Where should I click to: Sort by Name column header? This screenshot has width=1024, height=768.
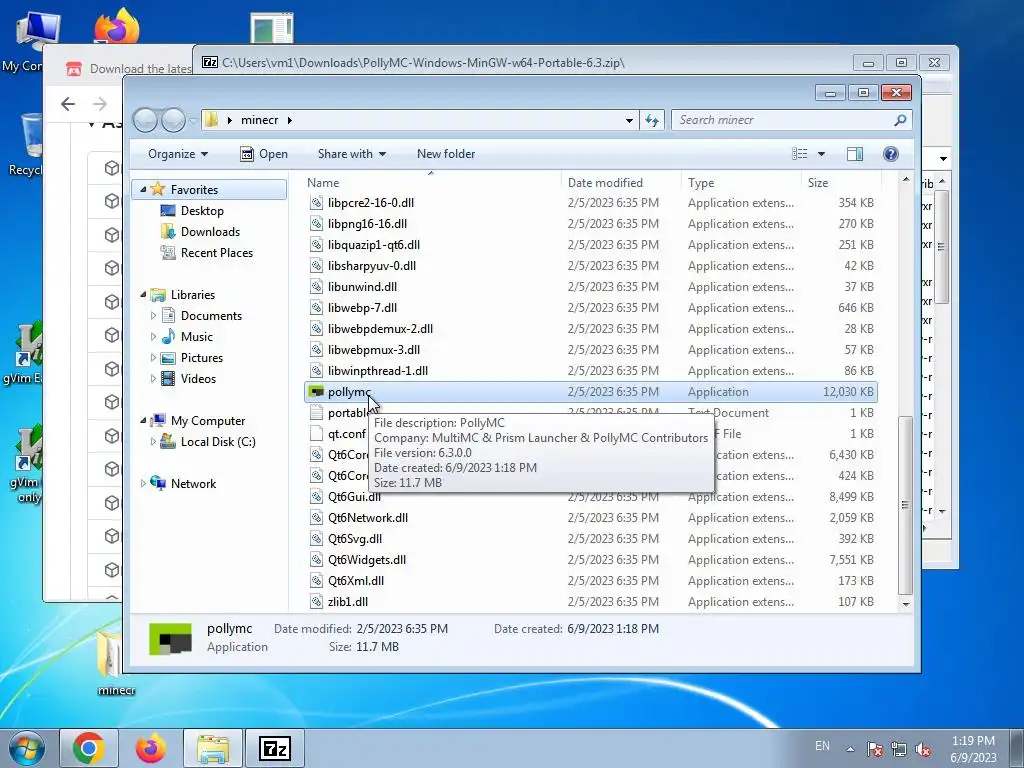click(431, 183)
